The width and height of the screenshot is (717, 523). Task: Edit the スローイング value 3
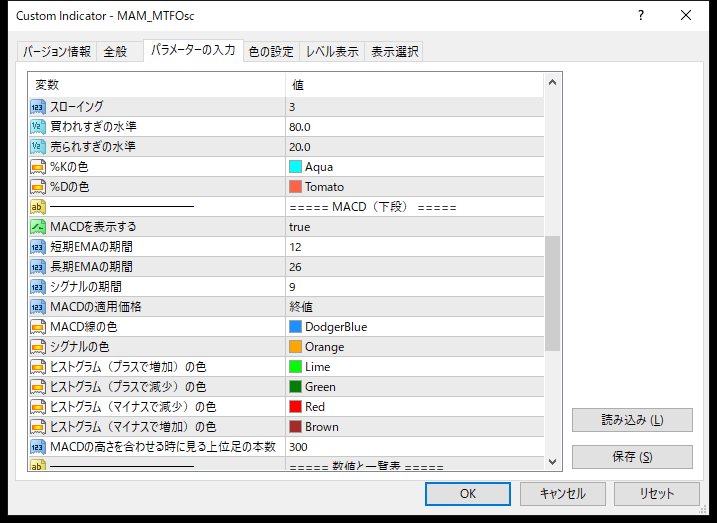[x=415, y=107]
